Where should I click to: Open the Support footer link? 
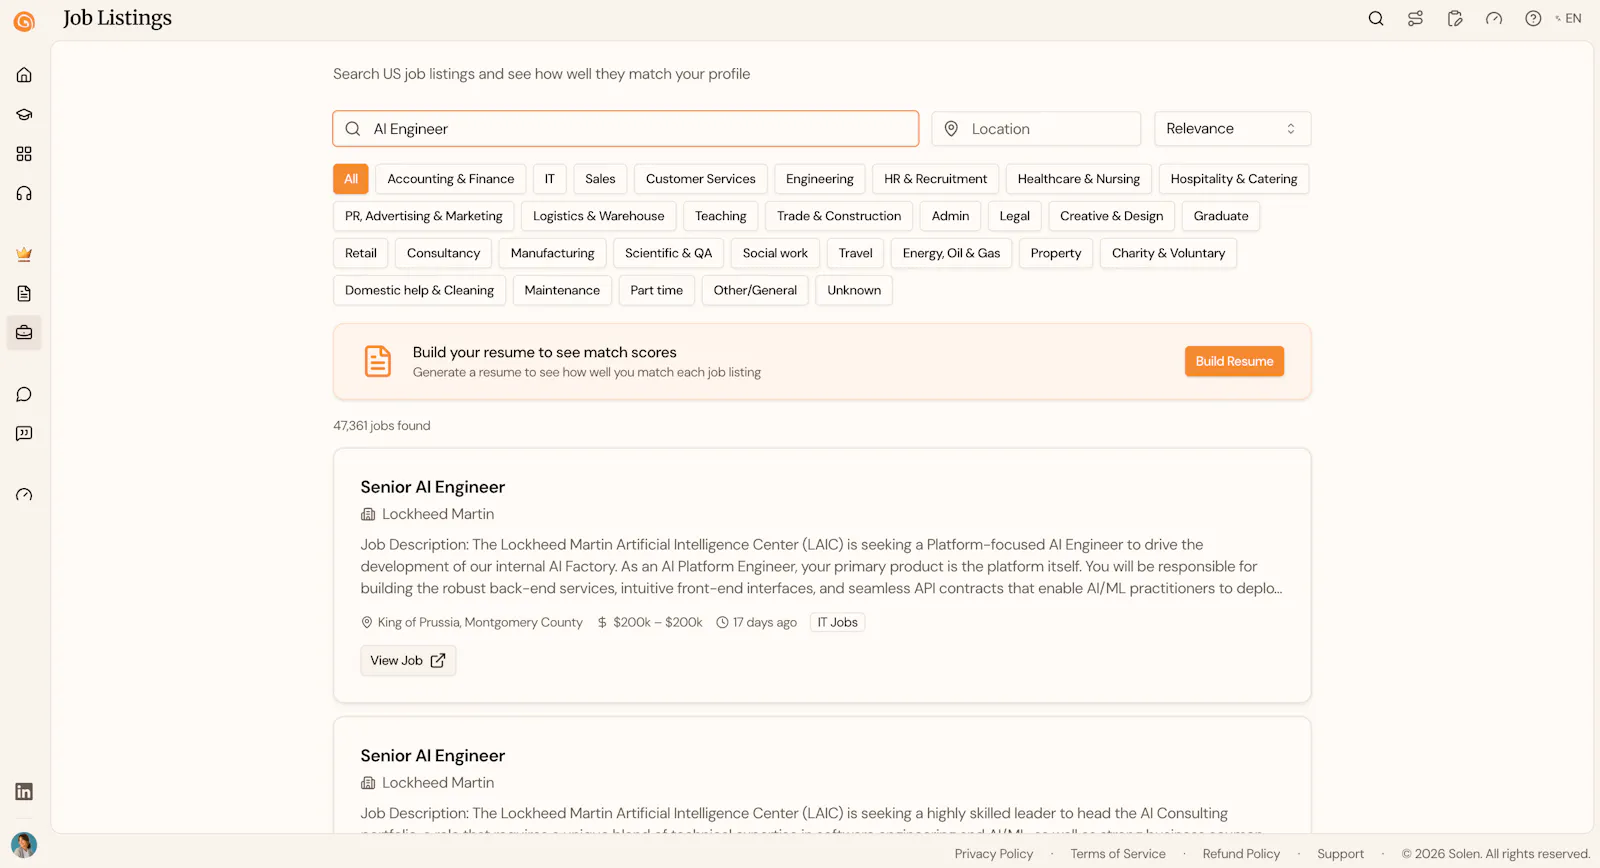click(x=1340, y=854)
